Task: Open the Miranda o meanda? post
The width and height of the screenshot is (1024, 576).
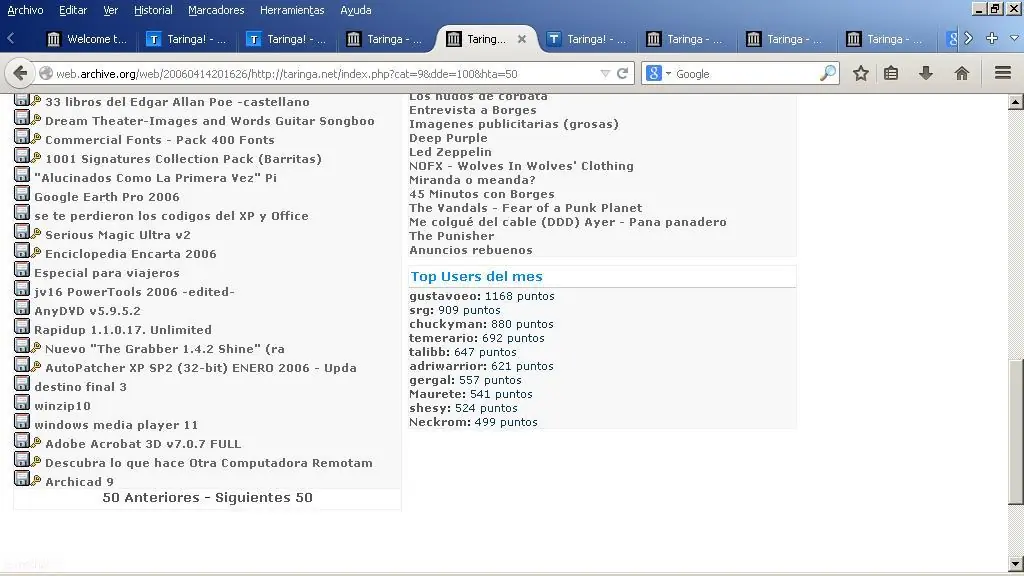Action: click(472, 180)
